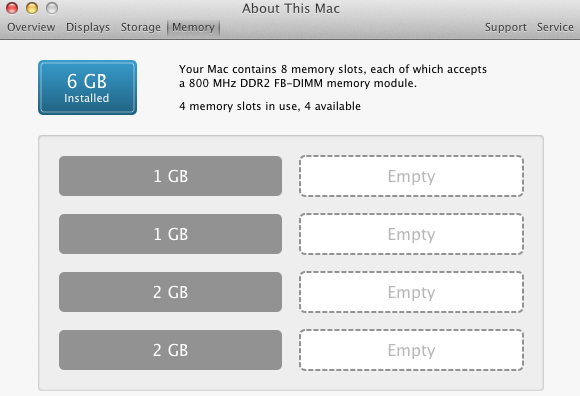Select the bottom 2 GB memory slot
This screenshot has width=580, height=396.
(171, 350)
